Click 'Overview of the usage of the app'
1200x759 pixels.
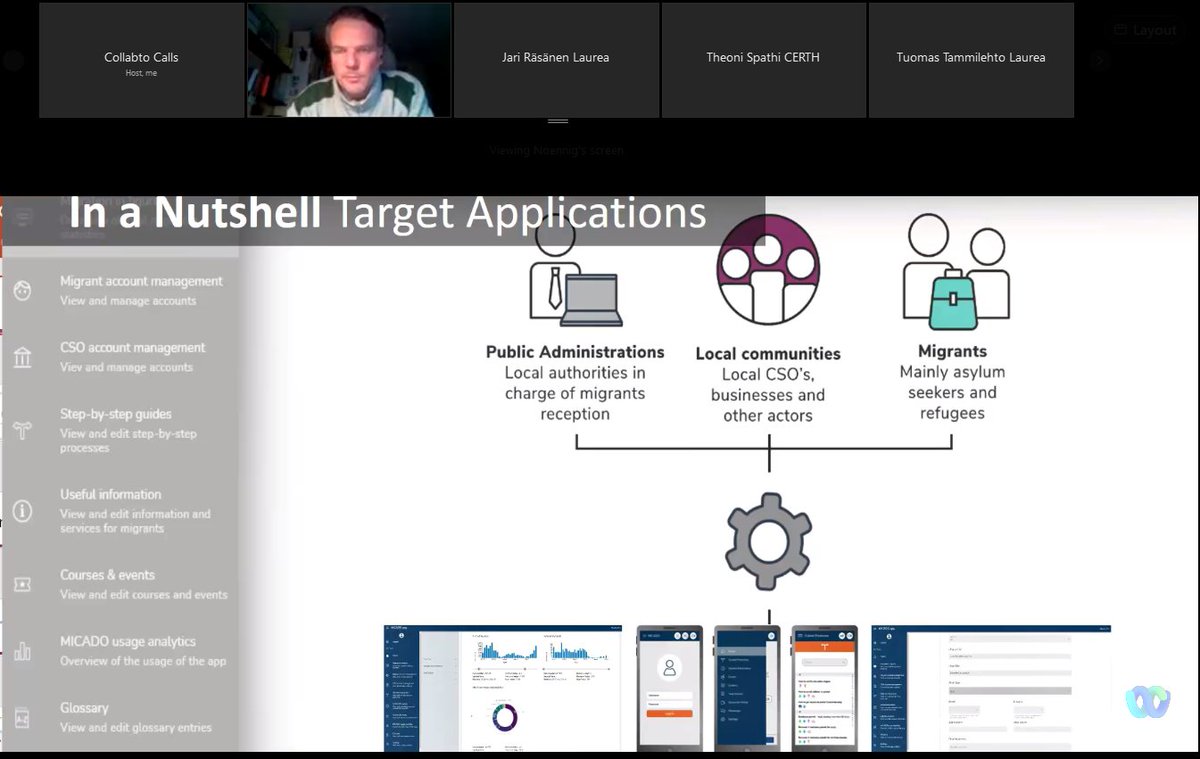coord(143,661)
